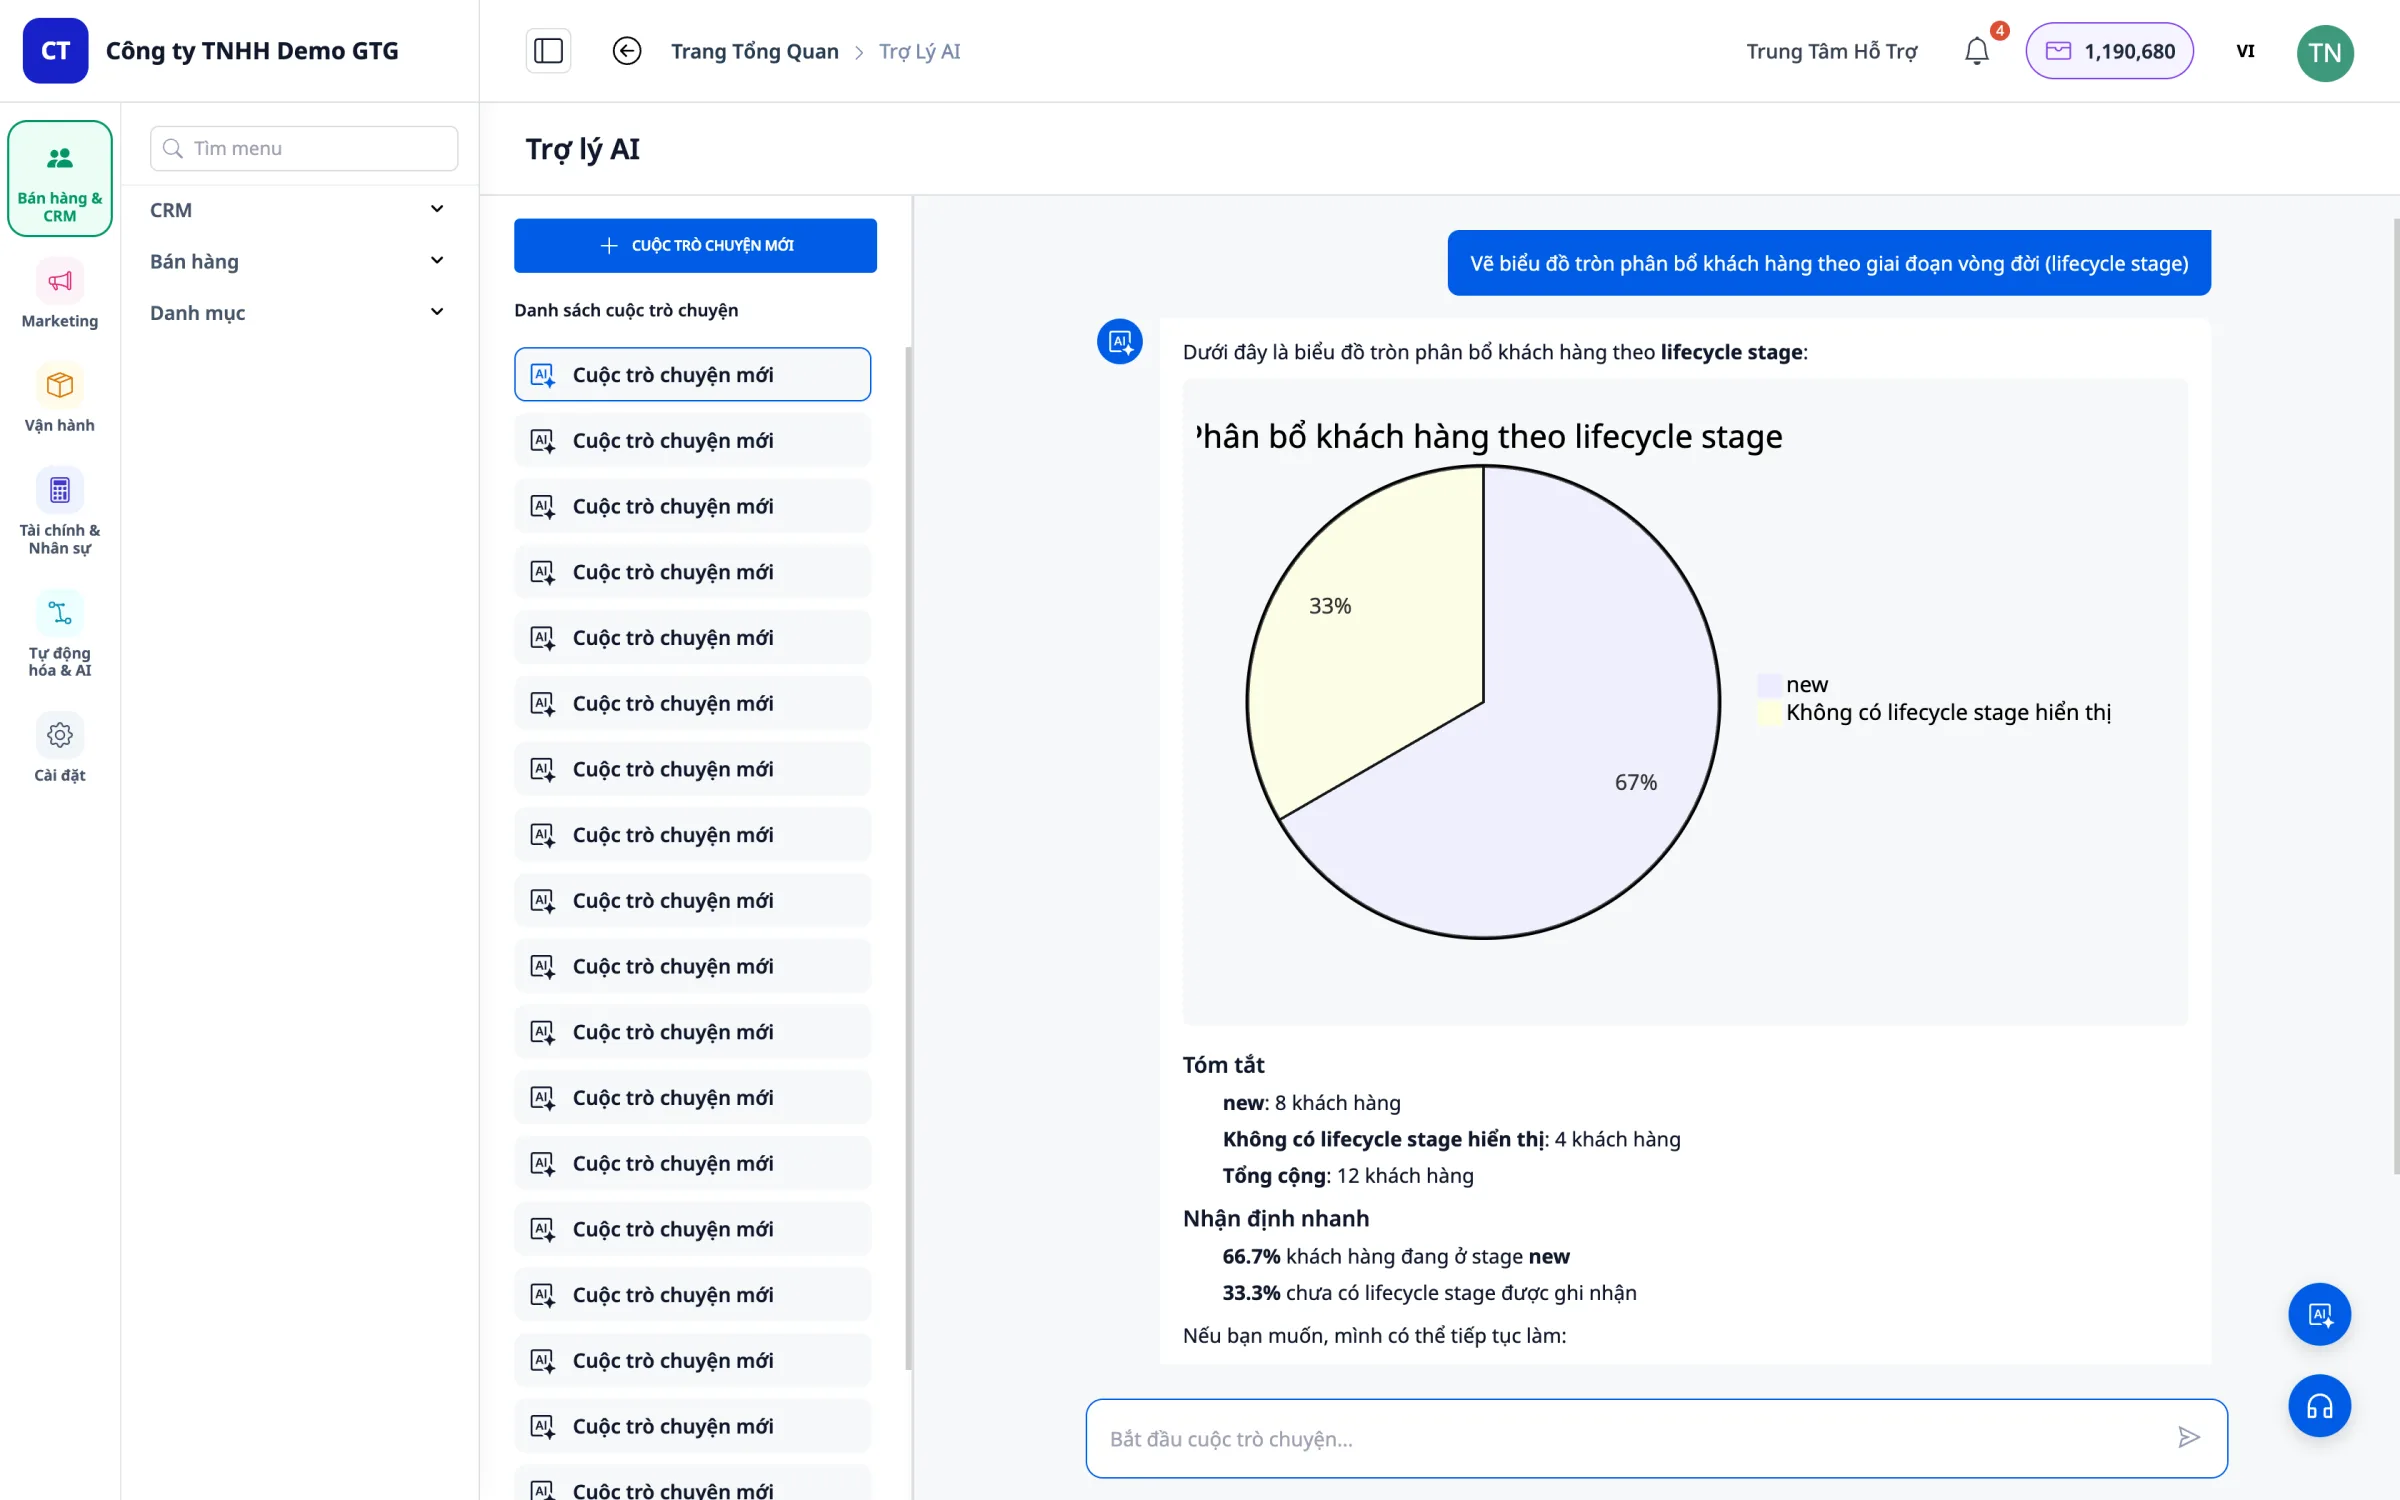Click the 'new' legend color swatch

coord(1768,685)
